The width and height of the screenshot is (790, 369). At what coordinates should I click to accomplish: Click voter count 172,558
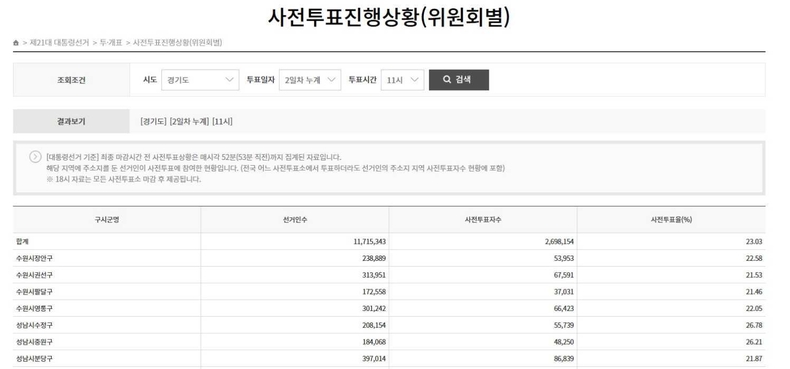point(374,292)
